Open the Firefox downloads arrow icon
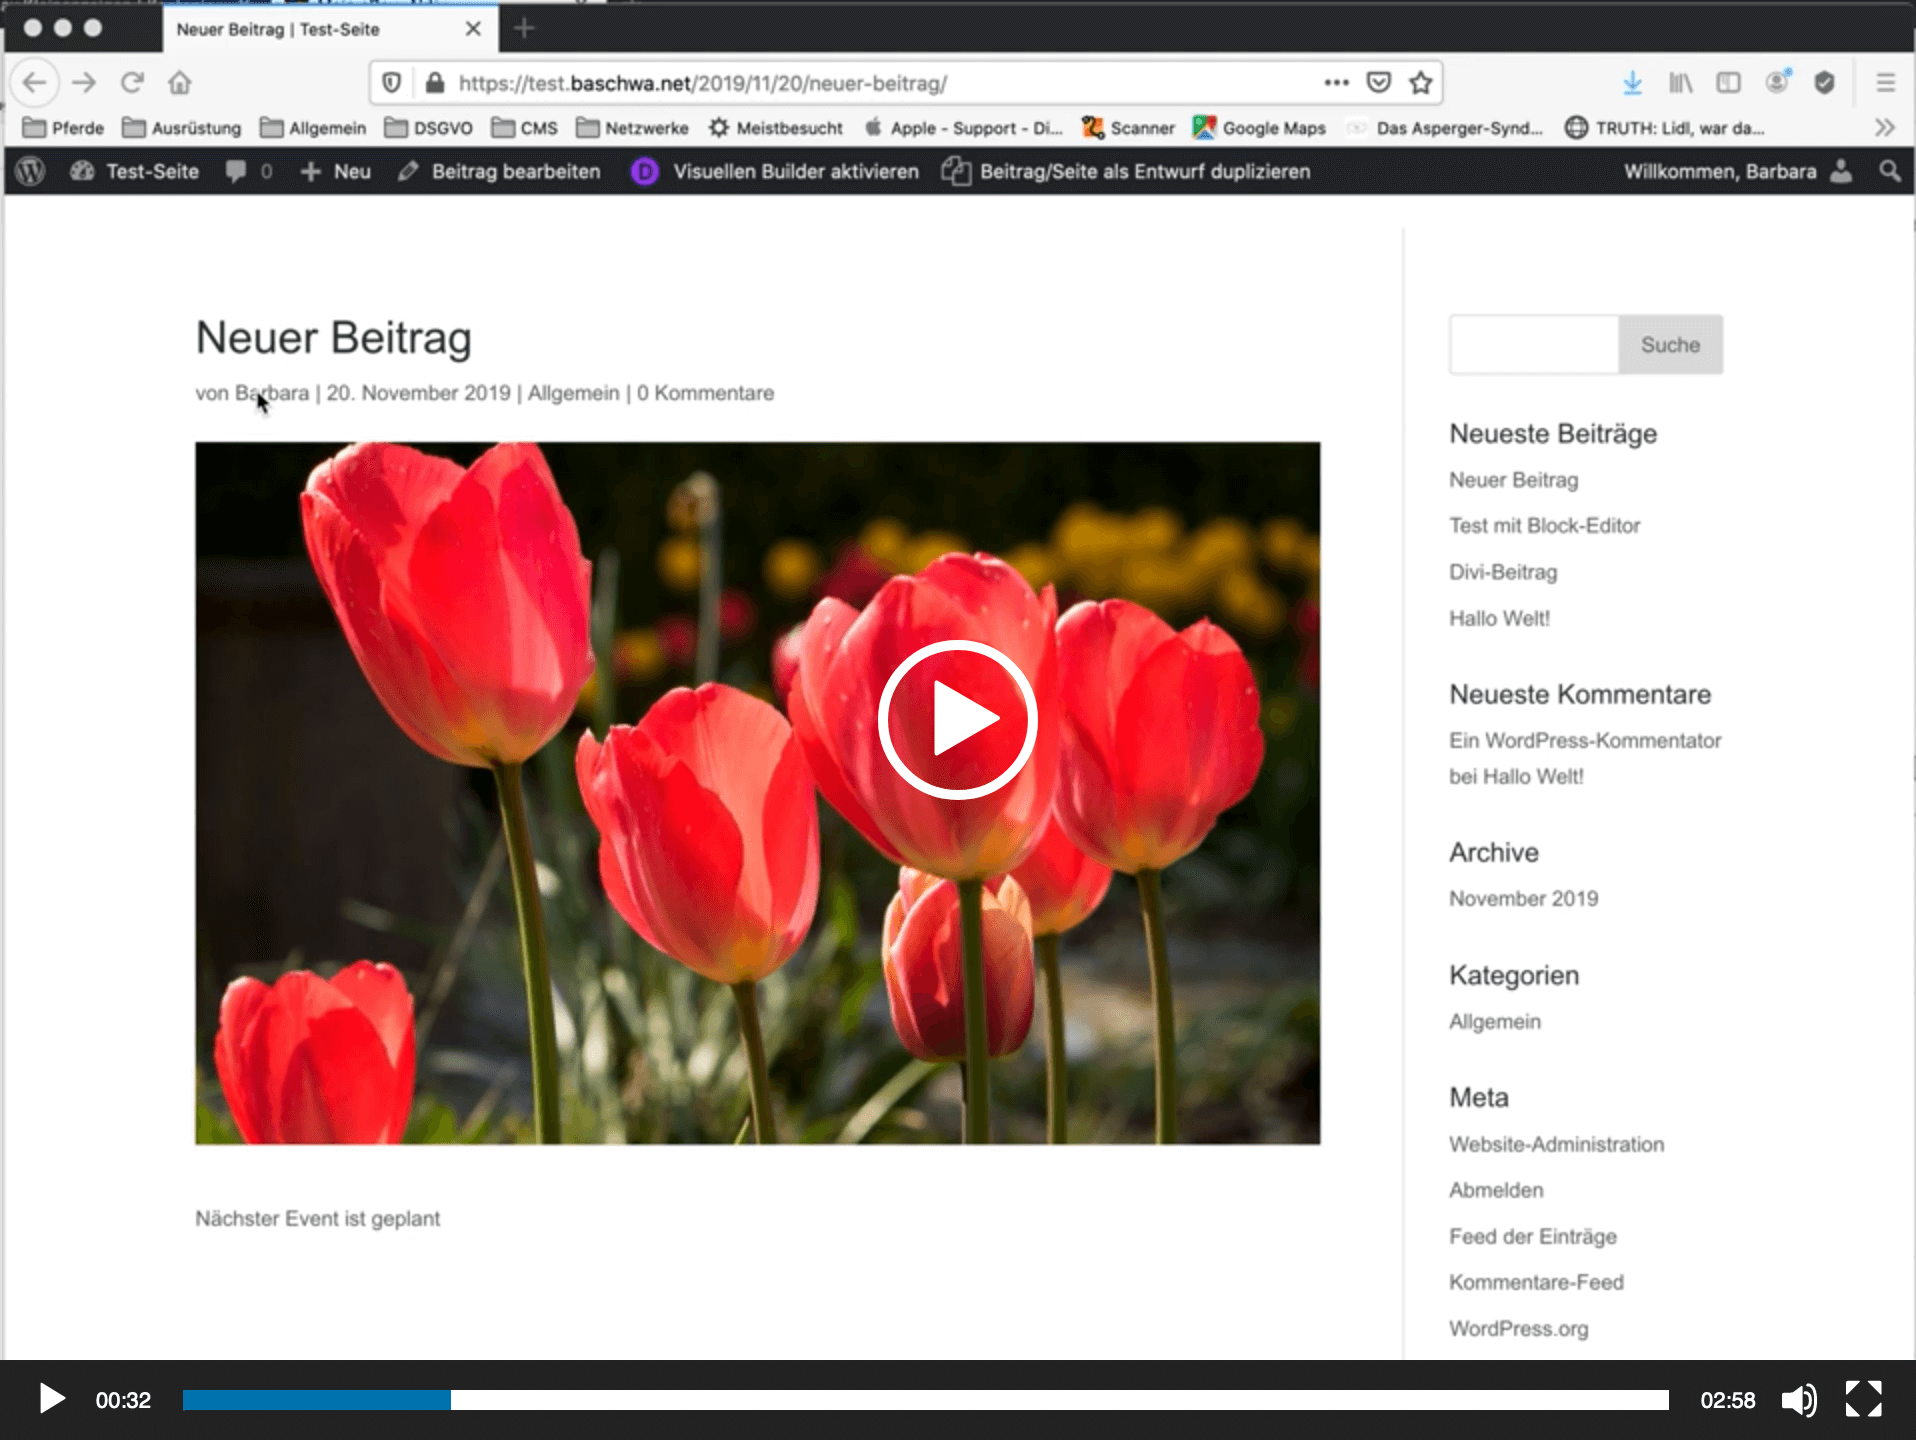 [x=1632, y=83]
